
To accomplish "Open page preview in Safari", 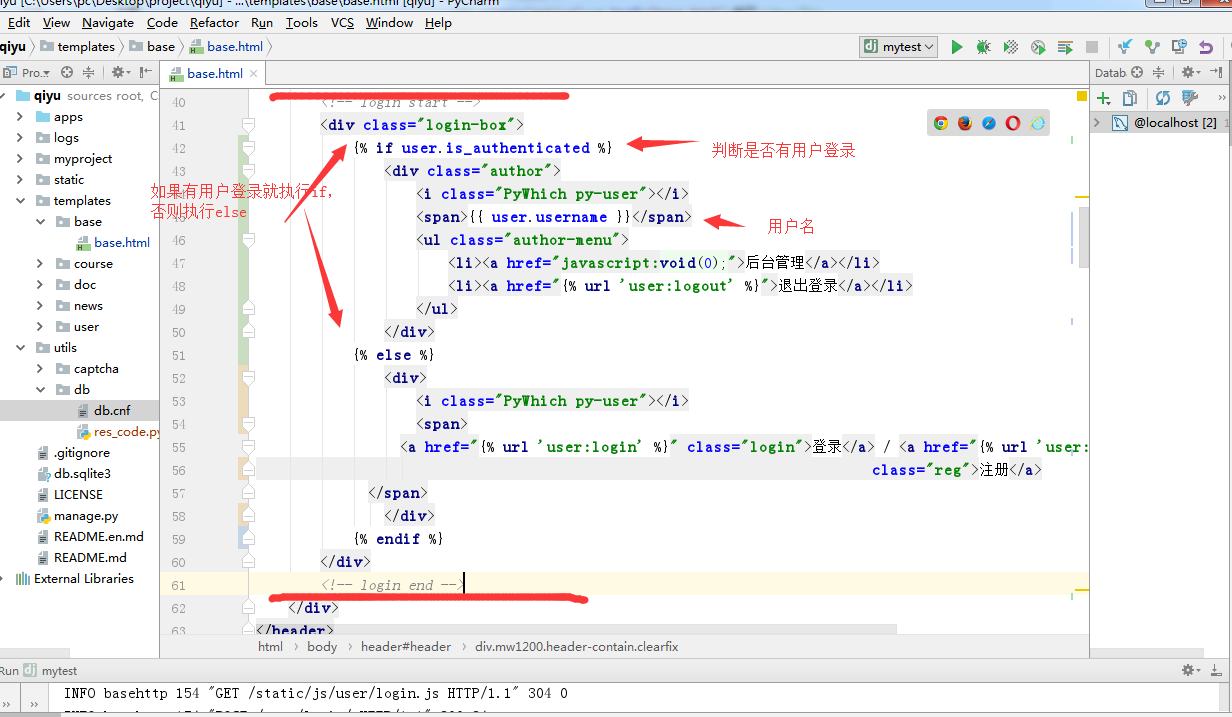I will point(989,123).
